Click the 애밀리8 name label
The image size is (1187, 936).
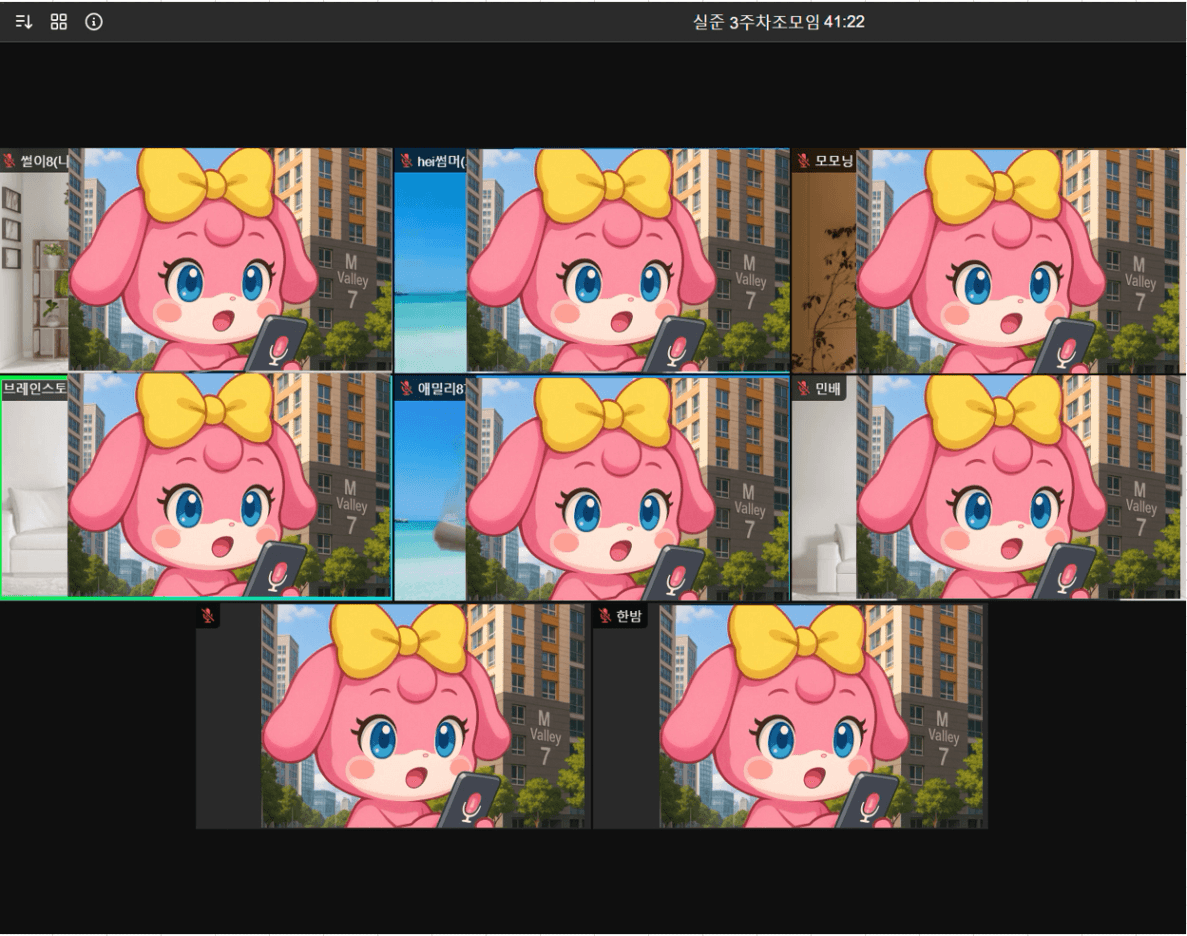point(441,388)
